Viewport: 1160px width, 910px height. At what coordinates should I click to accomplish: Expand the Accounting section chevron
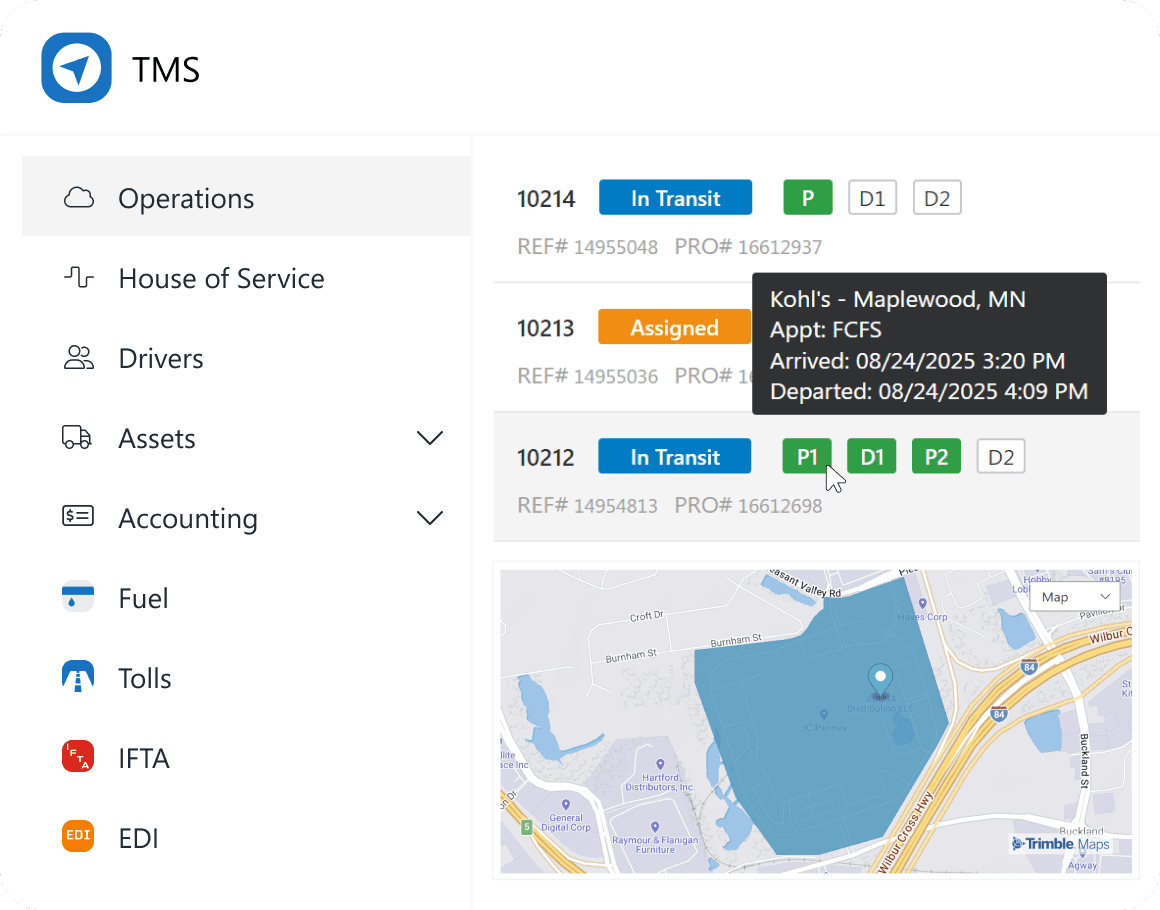pos(430,518)
